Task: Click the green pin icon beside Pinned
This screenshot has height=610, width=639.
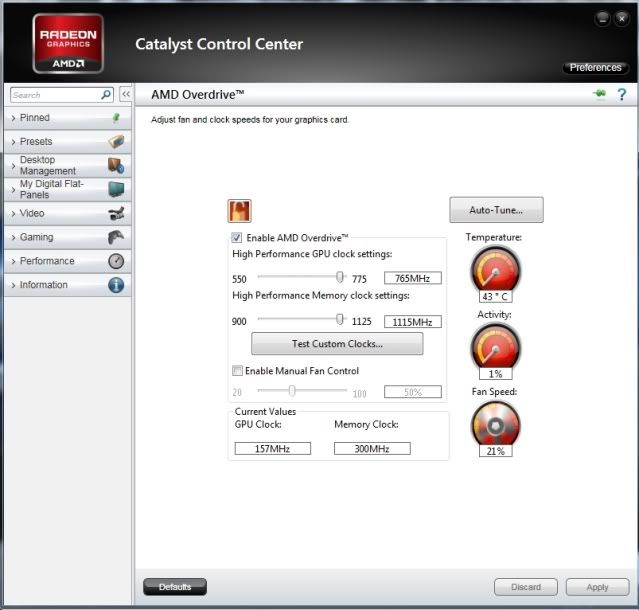Action: [x=116, y=118]
